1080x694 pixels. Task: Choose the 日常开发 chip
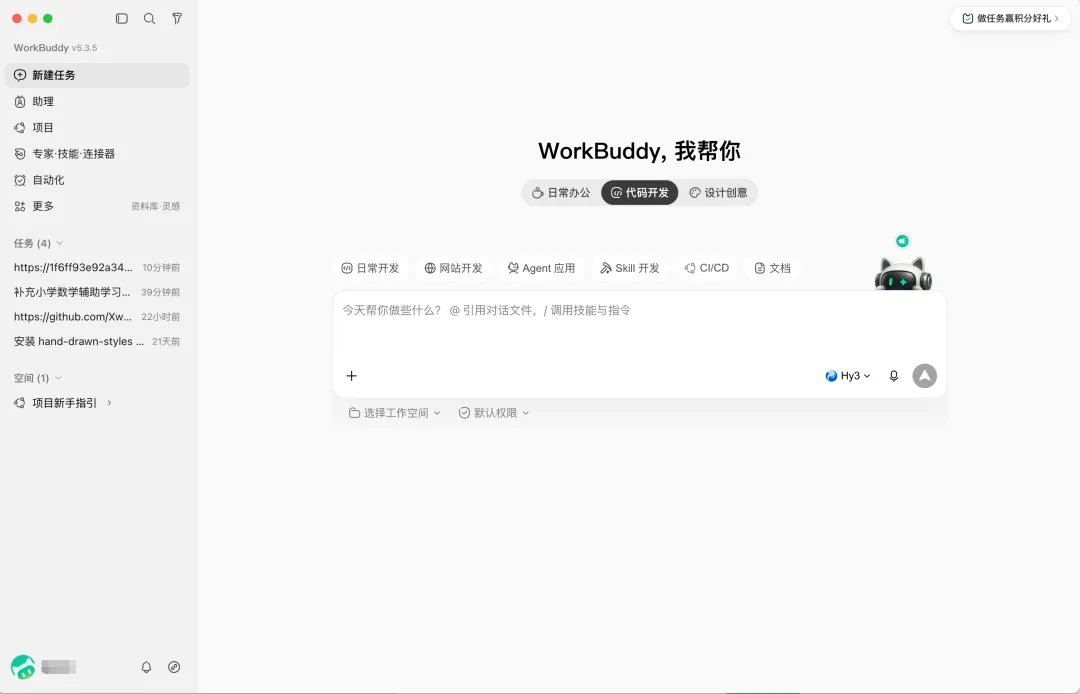pyautogui.click(x=371, y=268)
